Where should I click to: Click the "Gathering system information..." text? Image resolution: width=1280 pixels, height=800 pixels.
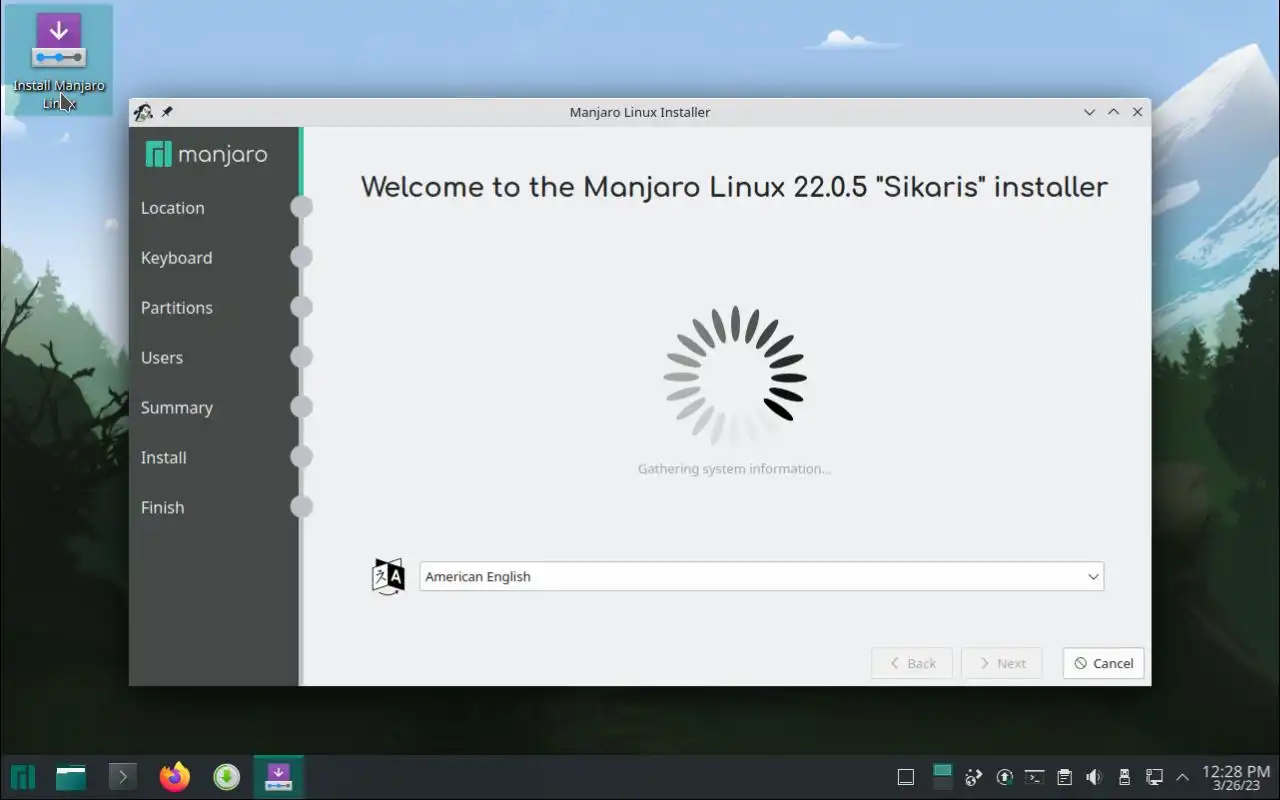coord(734,469)
